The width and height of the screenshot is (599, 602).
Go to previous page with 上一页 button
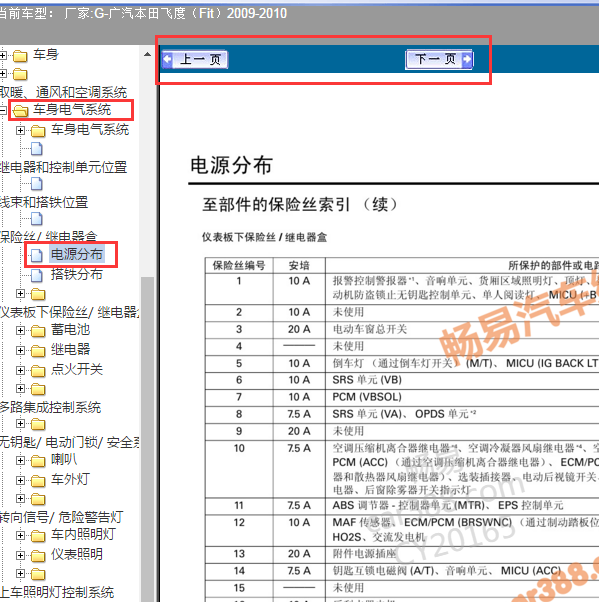pyautogui.click(x=195, y=60)
